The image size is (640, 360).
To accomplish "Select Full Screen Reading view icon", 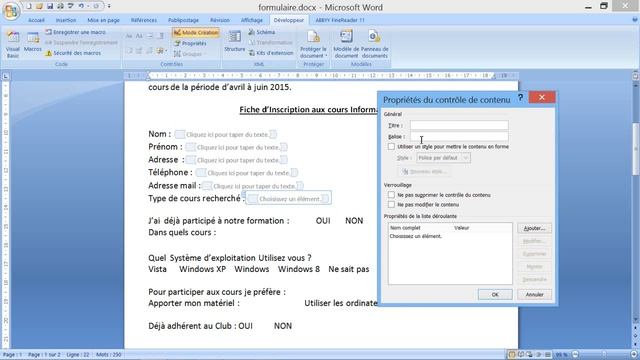I will 521,354.
